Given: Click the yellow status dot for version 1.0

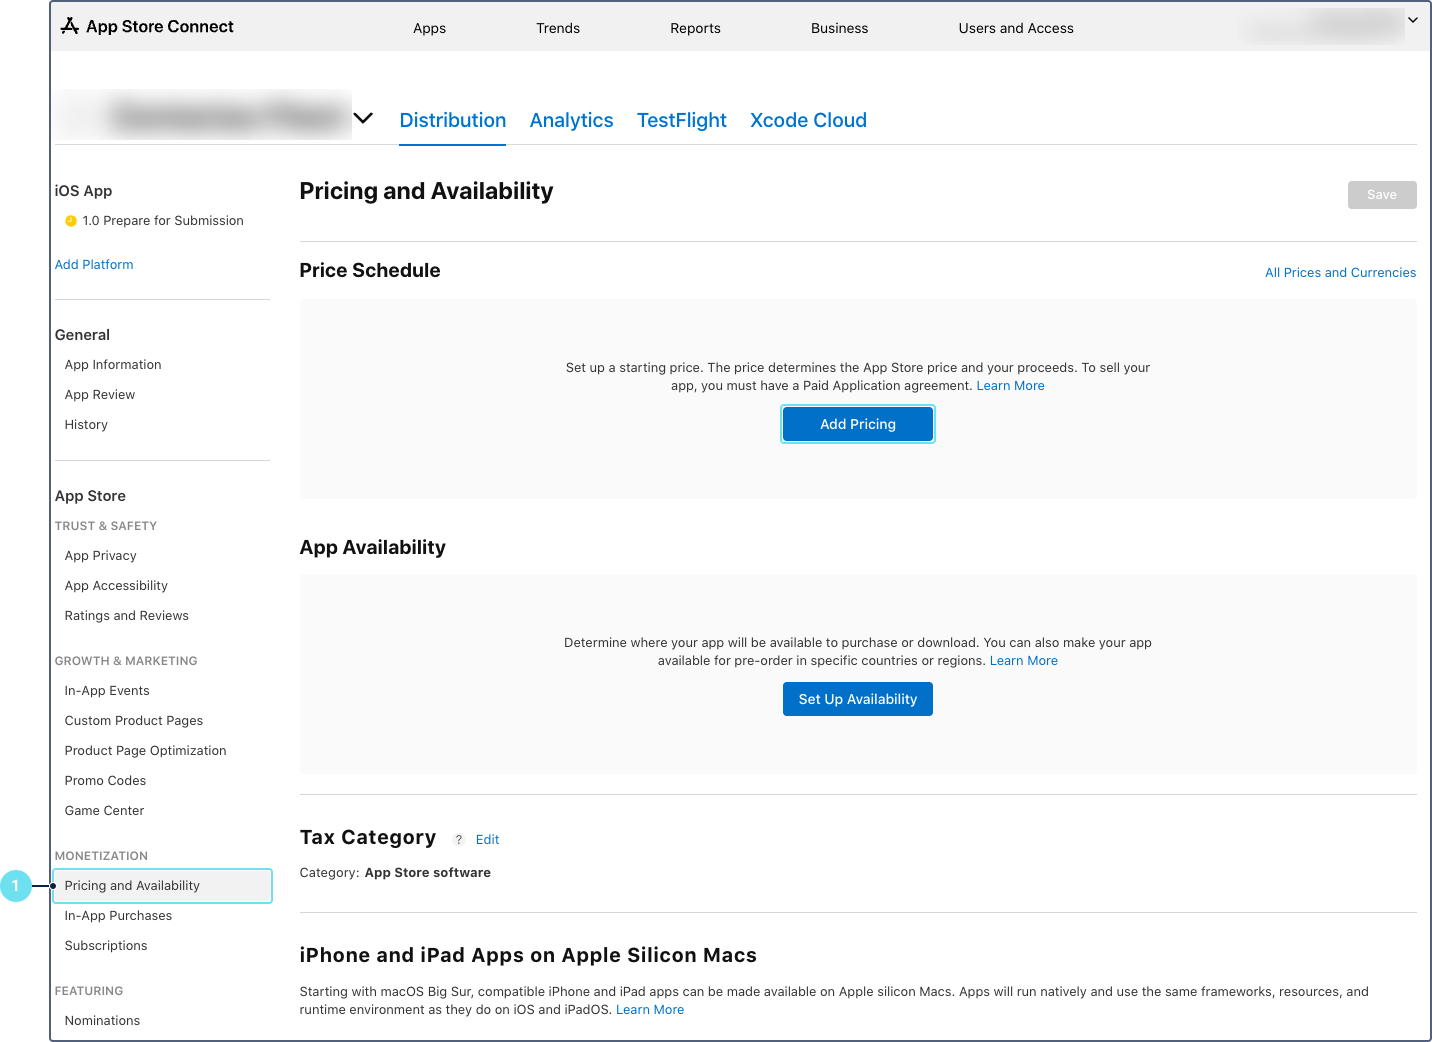Looking at the screenshot, I should coord(71,221).
